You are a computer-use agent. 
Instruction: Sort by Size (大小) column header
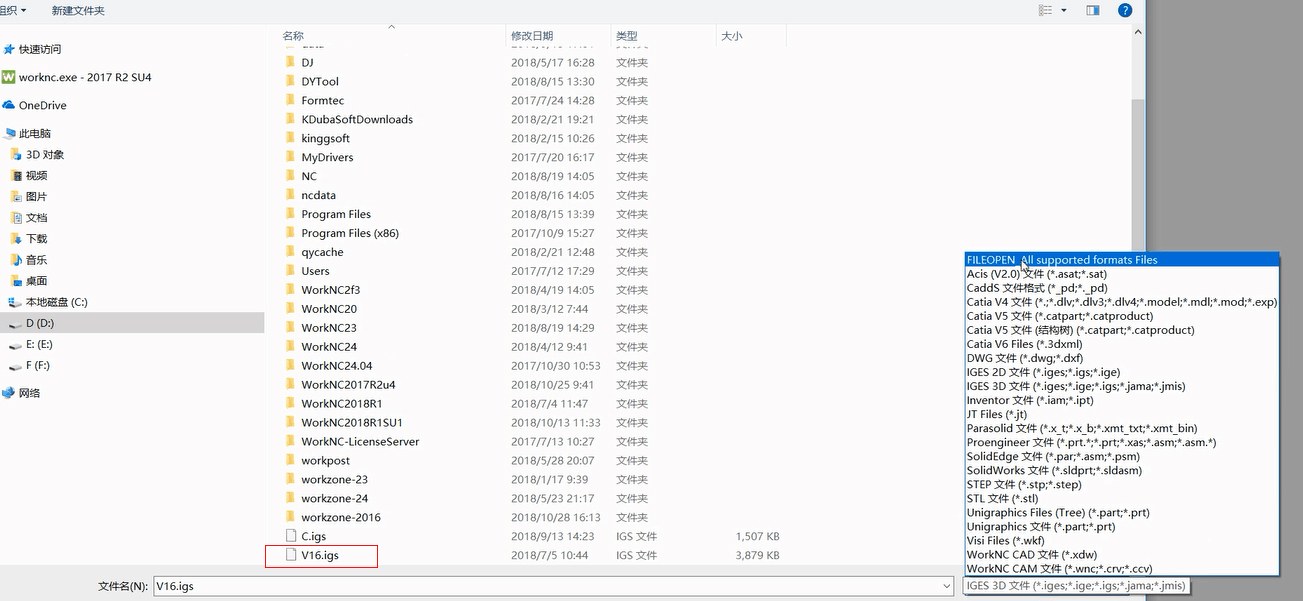[x=732, y=35]
